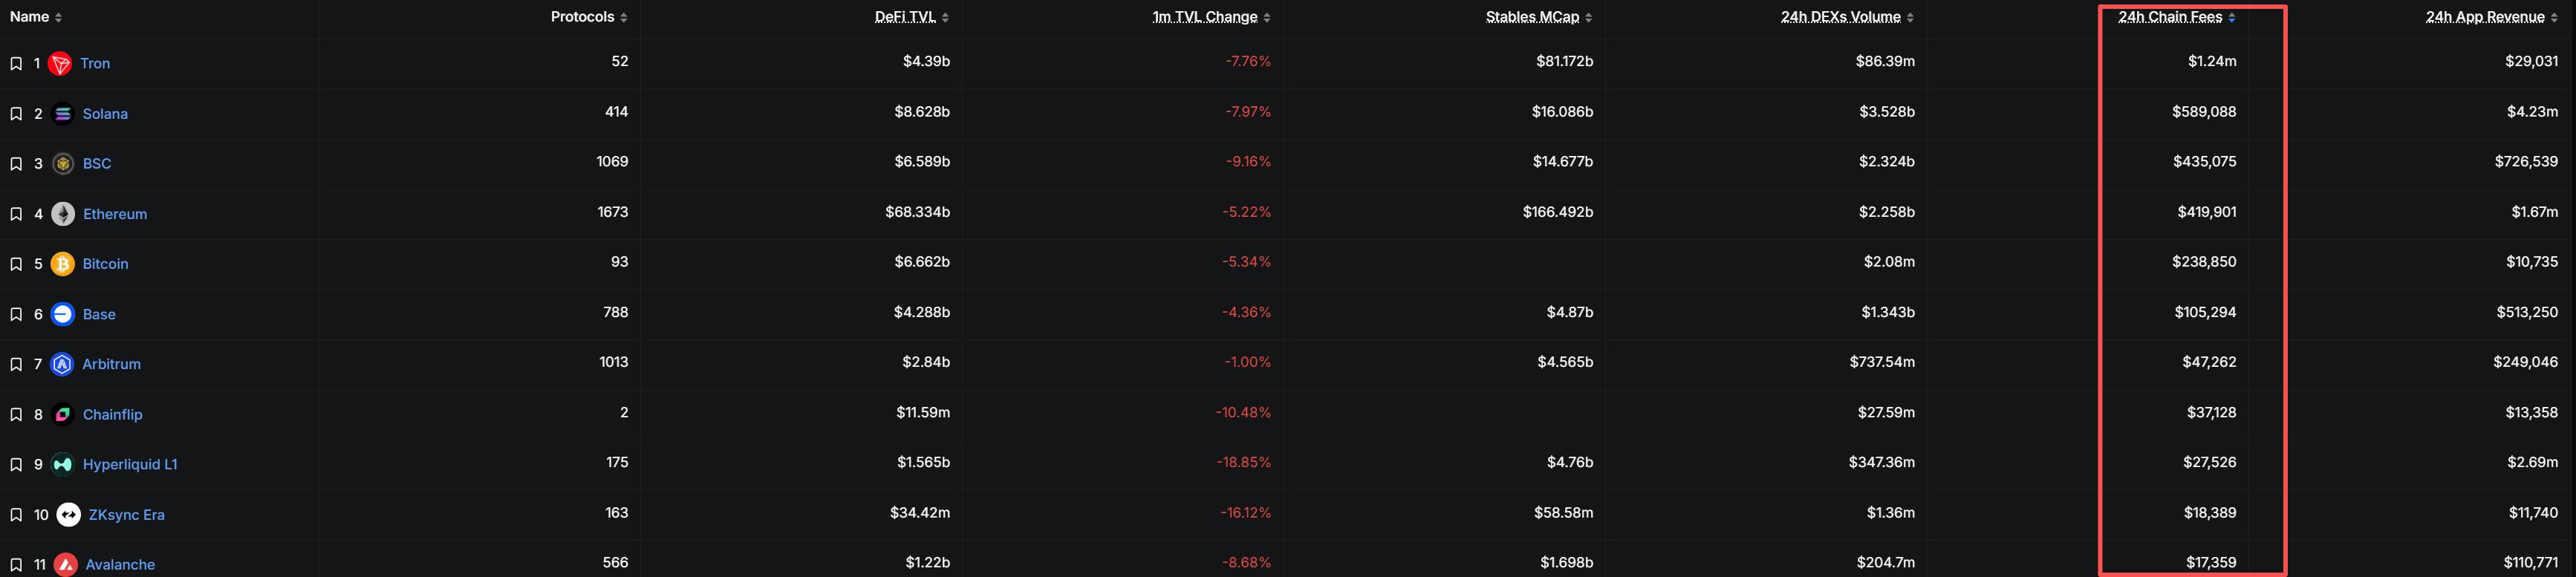Sort by Stables MCap column

tap(1538, 17)
